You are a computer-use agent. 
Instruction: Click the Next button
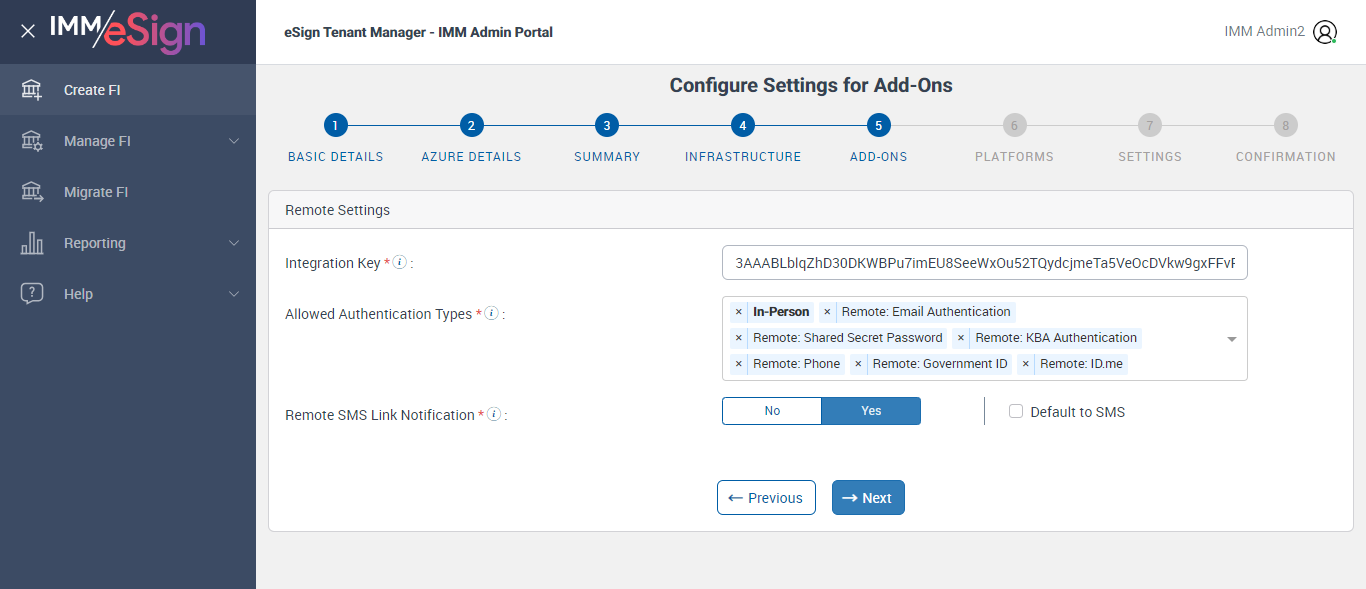click(x=868, y=498)
